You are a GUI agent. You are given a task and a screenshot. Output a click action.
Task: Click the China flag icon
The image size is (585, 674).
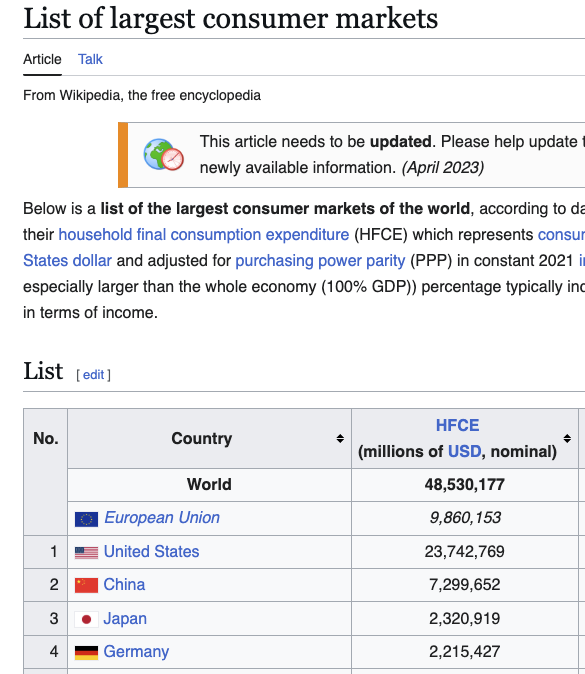[86, 585]
